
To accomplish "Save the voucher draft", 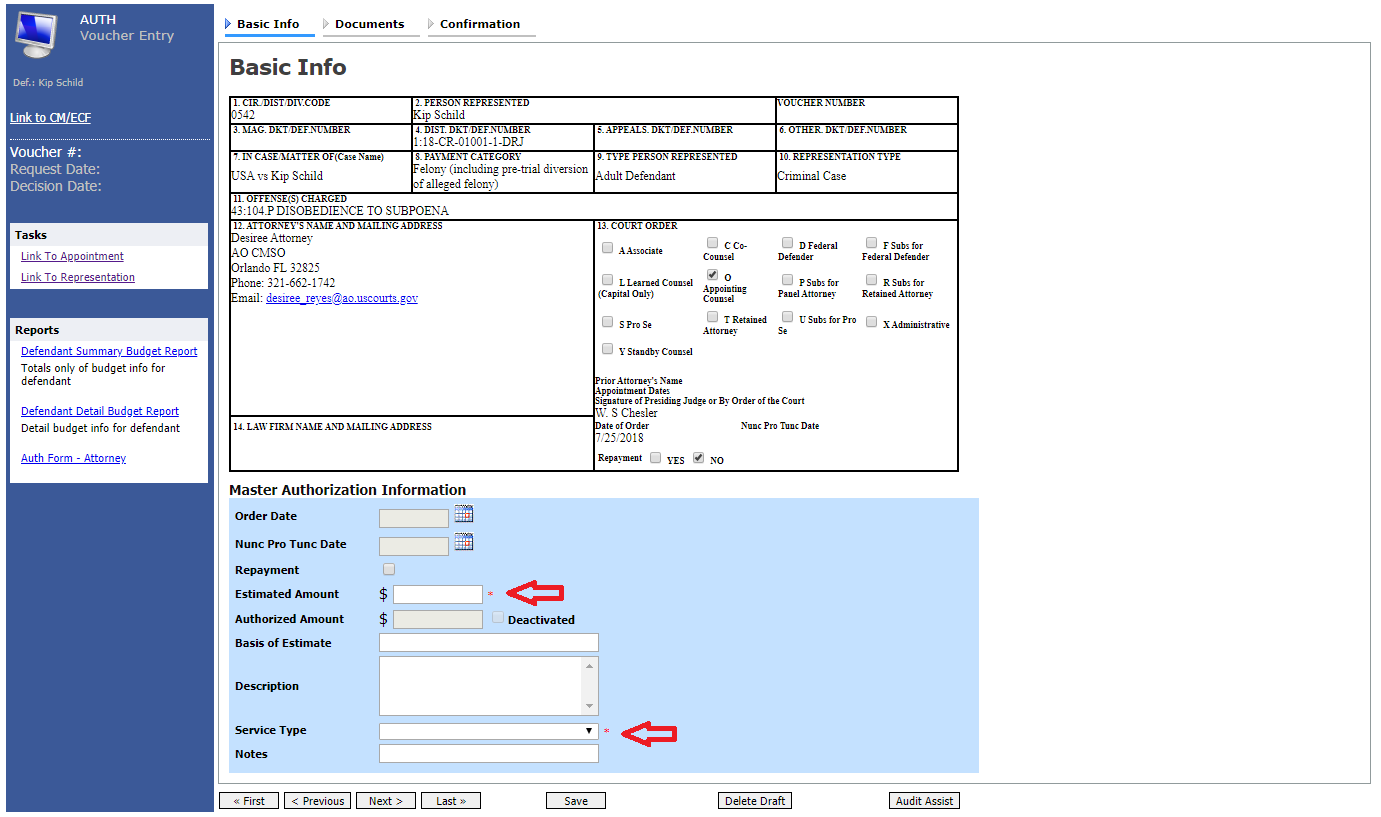I will [x=576, y=801].
